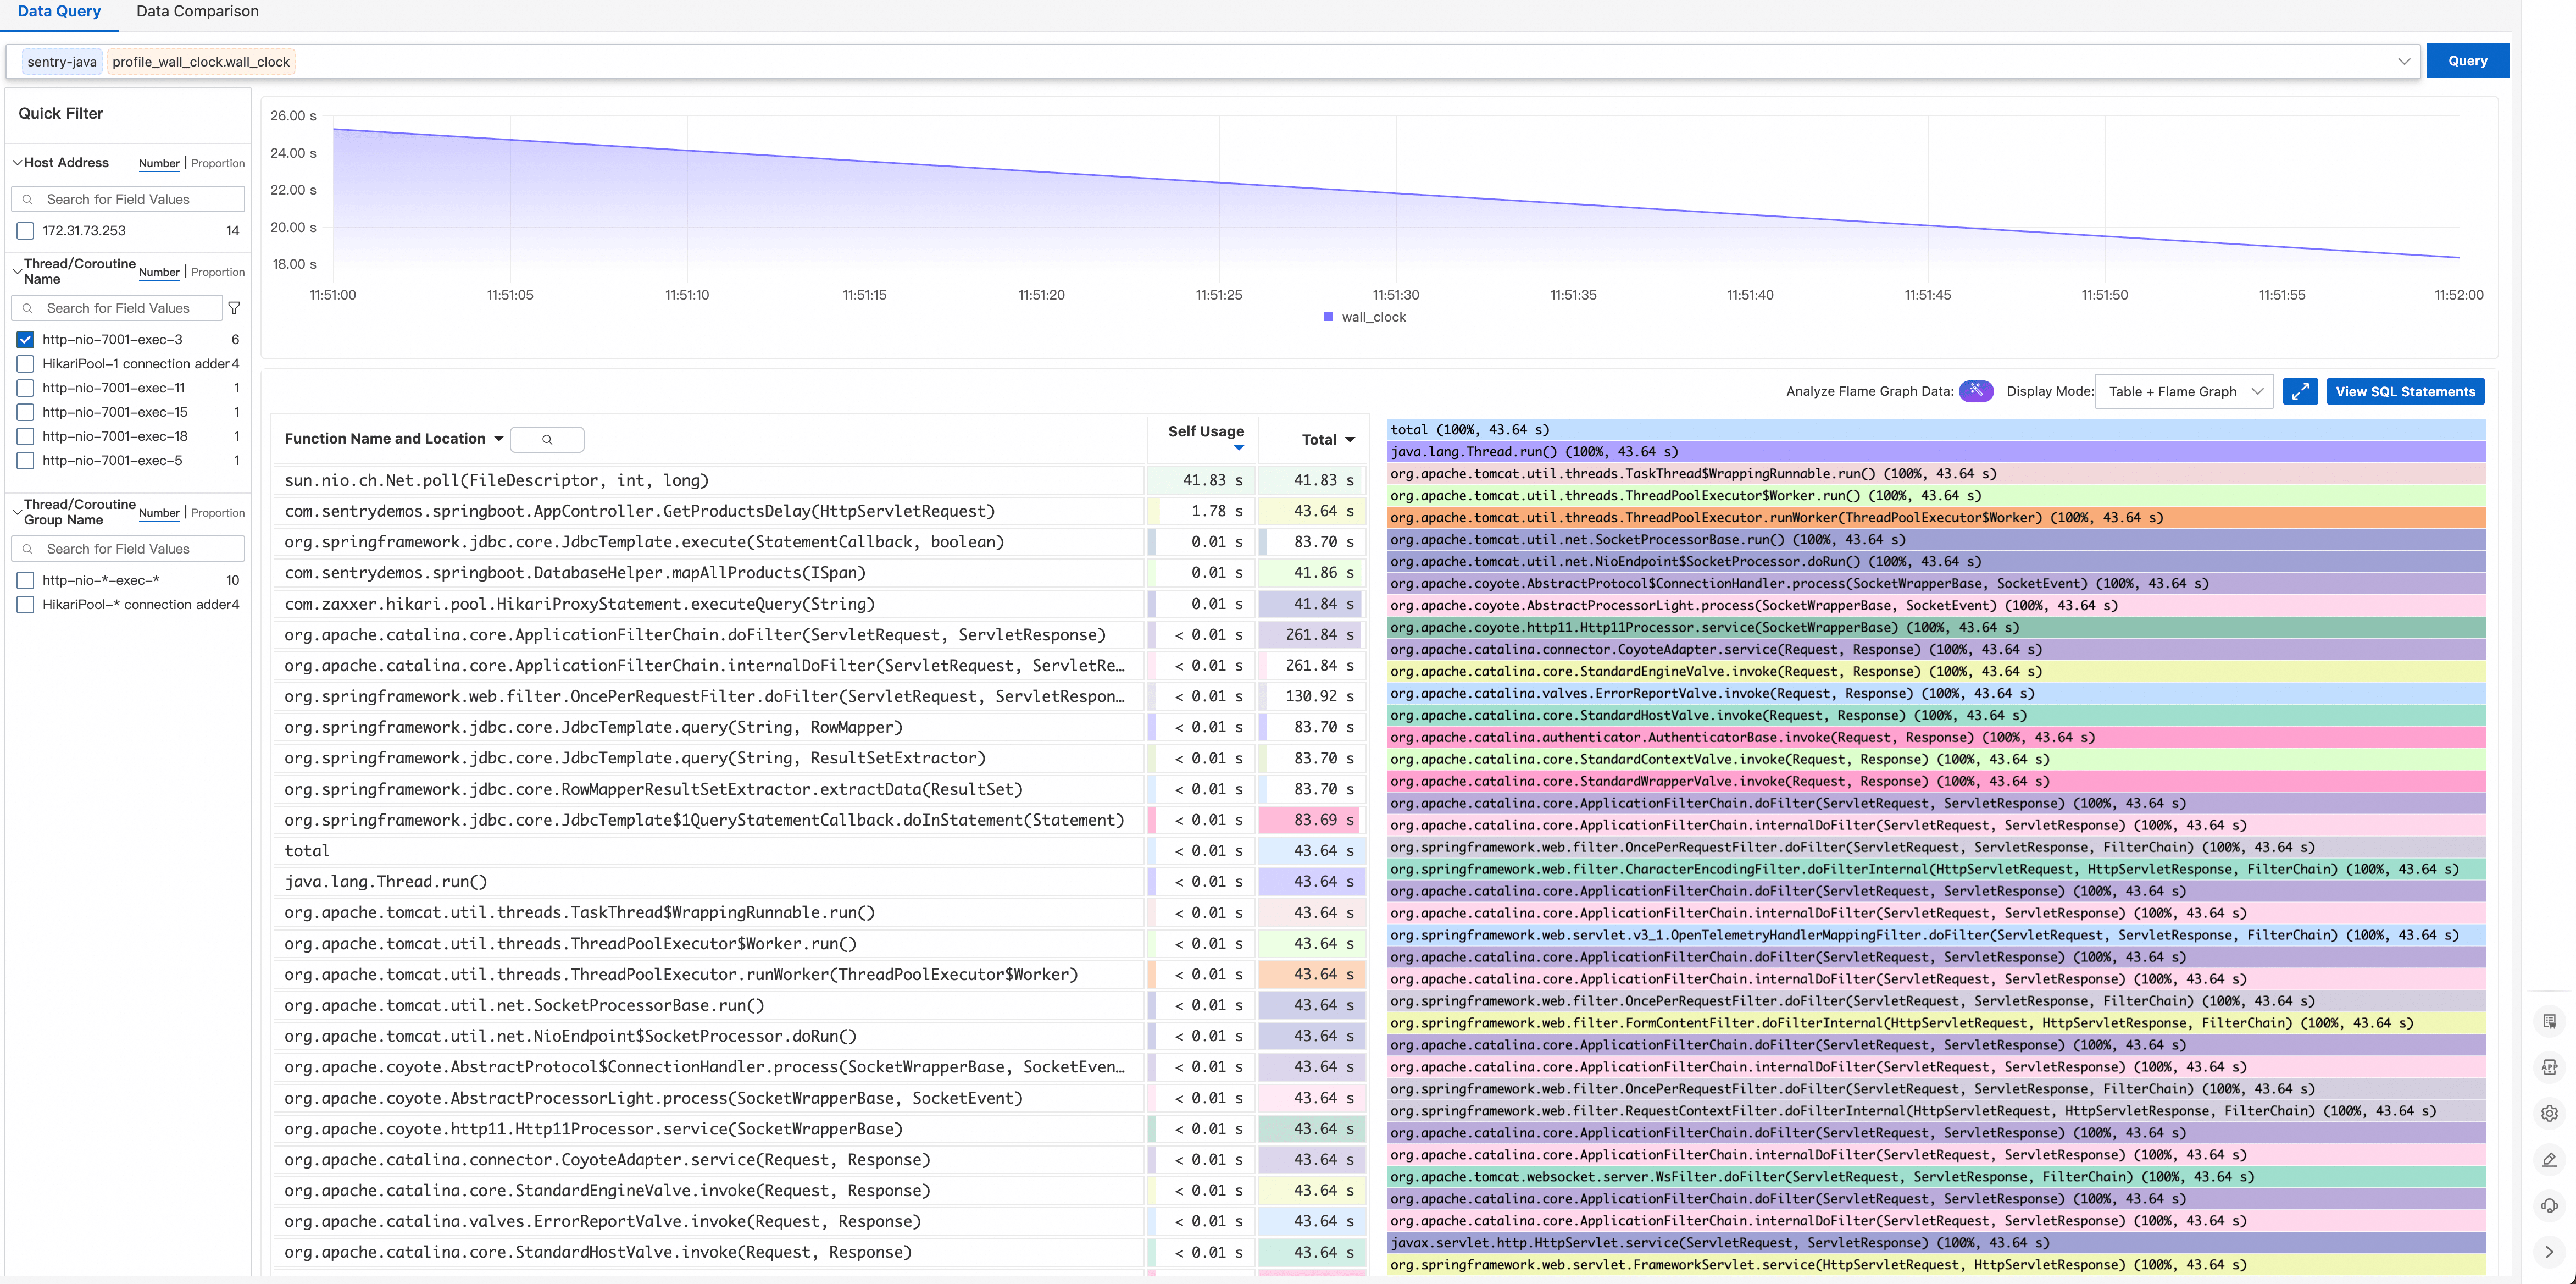2576x1284 pixels.
Task: Click the Host Address search field
Action: click(128, 199)
